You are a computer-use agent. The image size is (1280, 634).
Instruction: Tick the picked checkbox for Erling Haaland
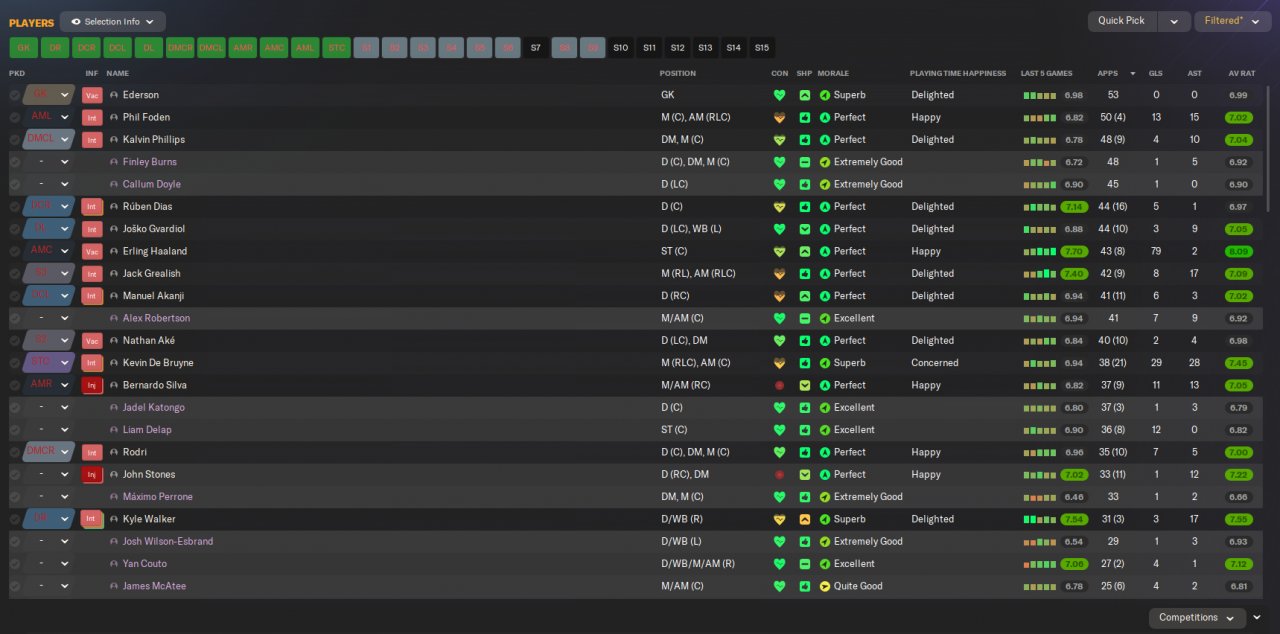click(x=15, y=251)
